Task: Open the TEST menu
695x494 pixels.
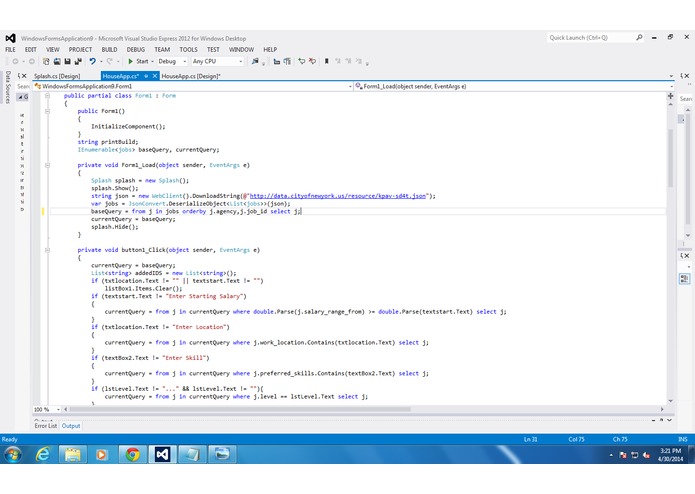Action: click(213, 50)
